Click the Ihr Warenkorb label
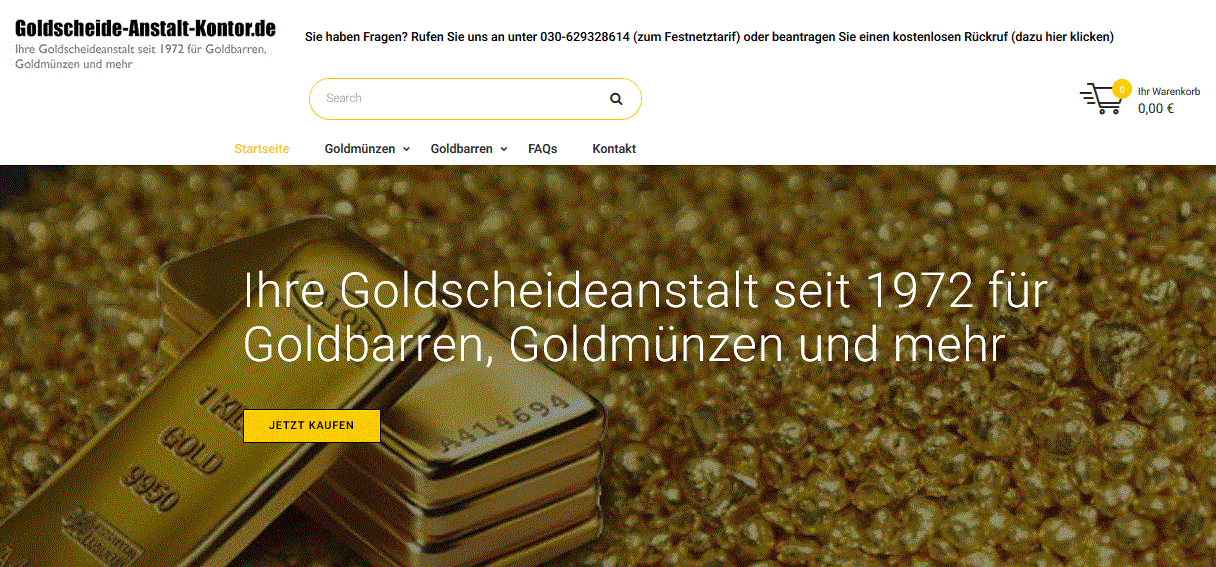 coord(1169,91)
